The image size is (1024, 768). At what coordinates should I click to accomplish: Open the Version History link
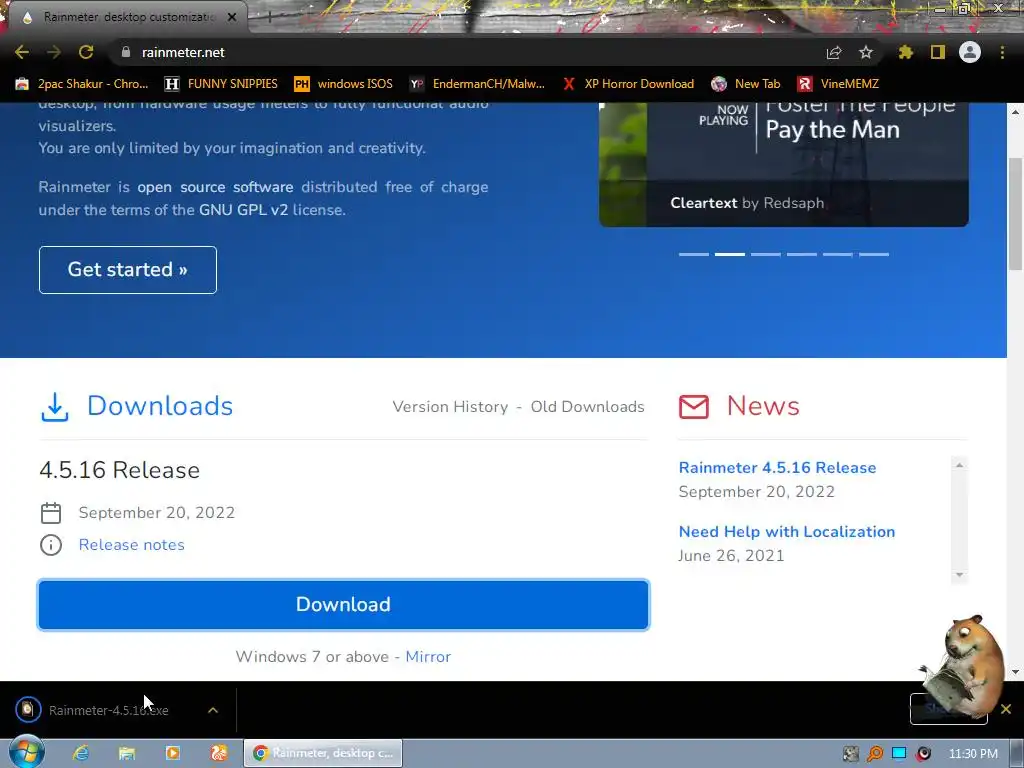tap(450, 406)
